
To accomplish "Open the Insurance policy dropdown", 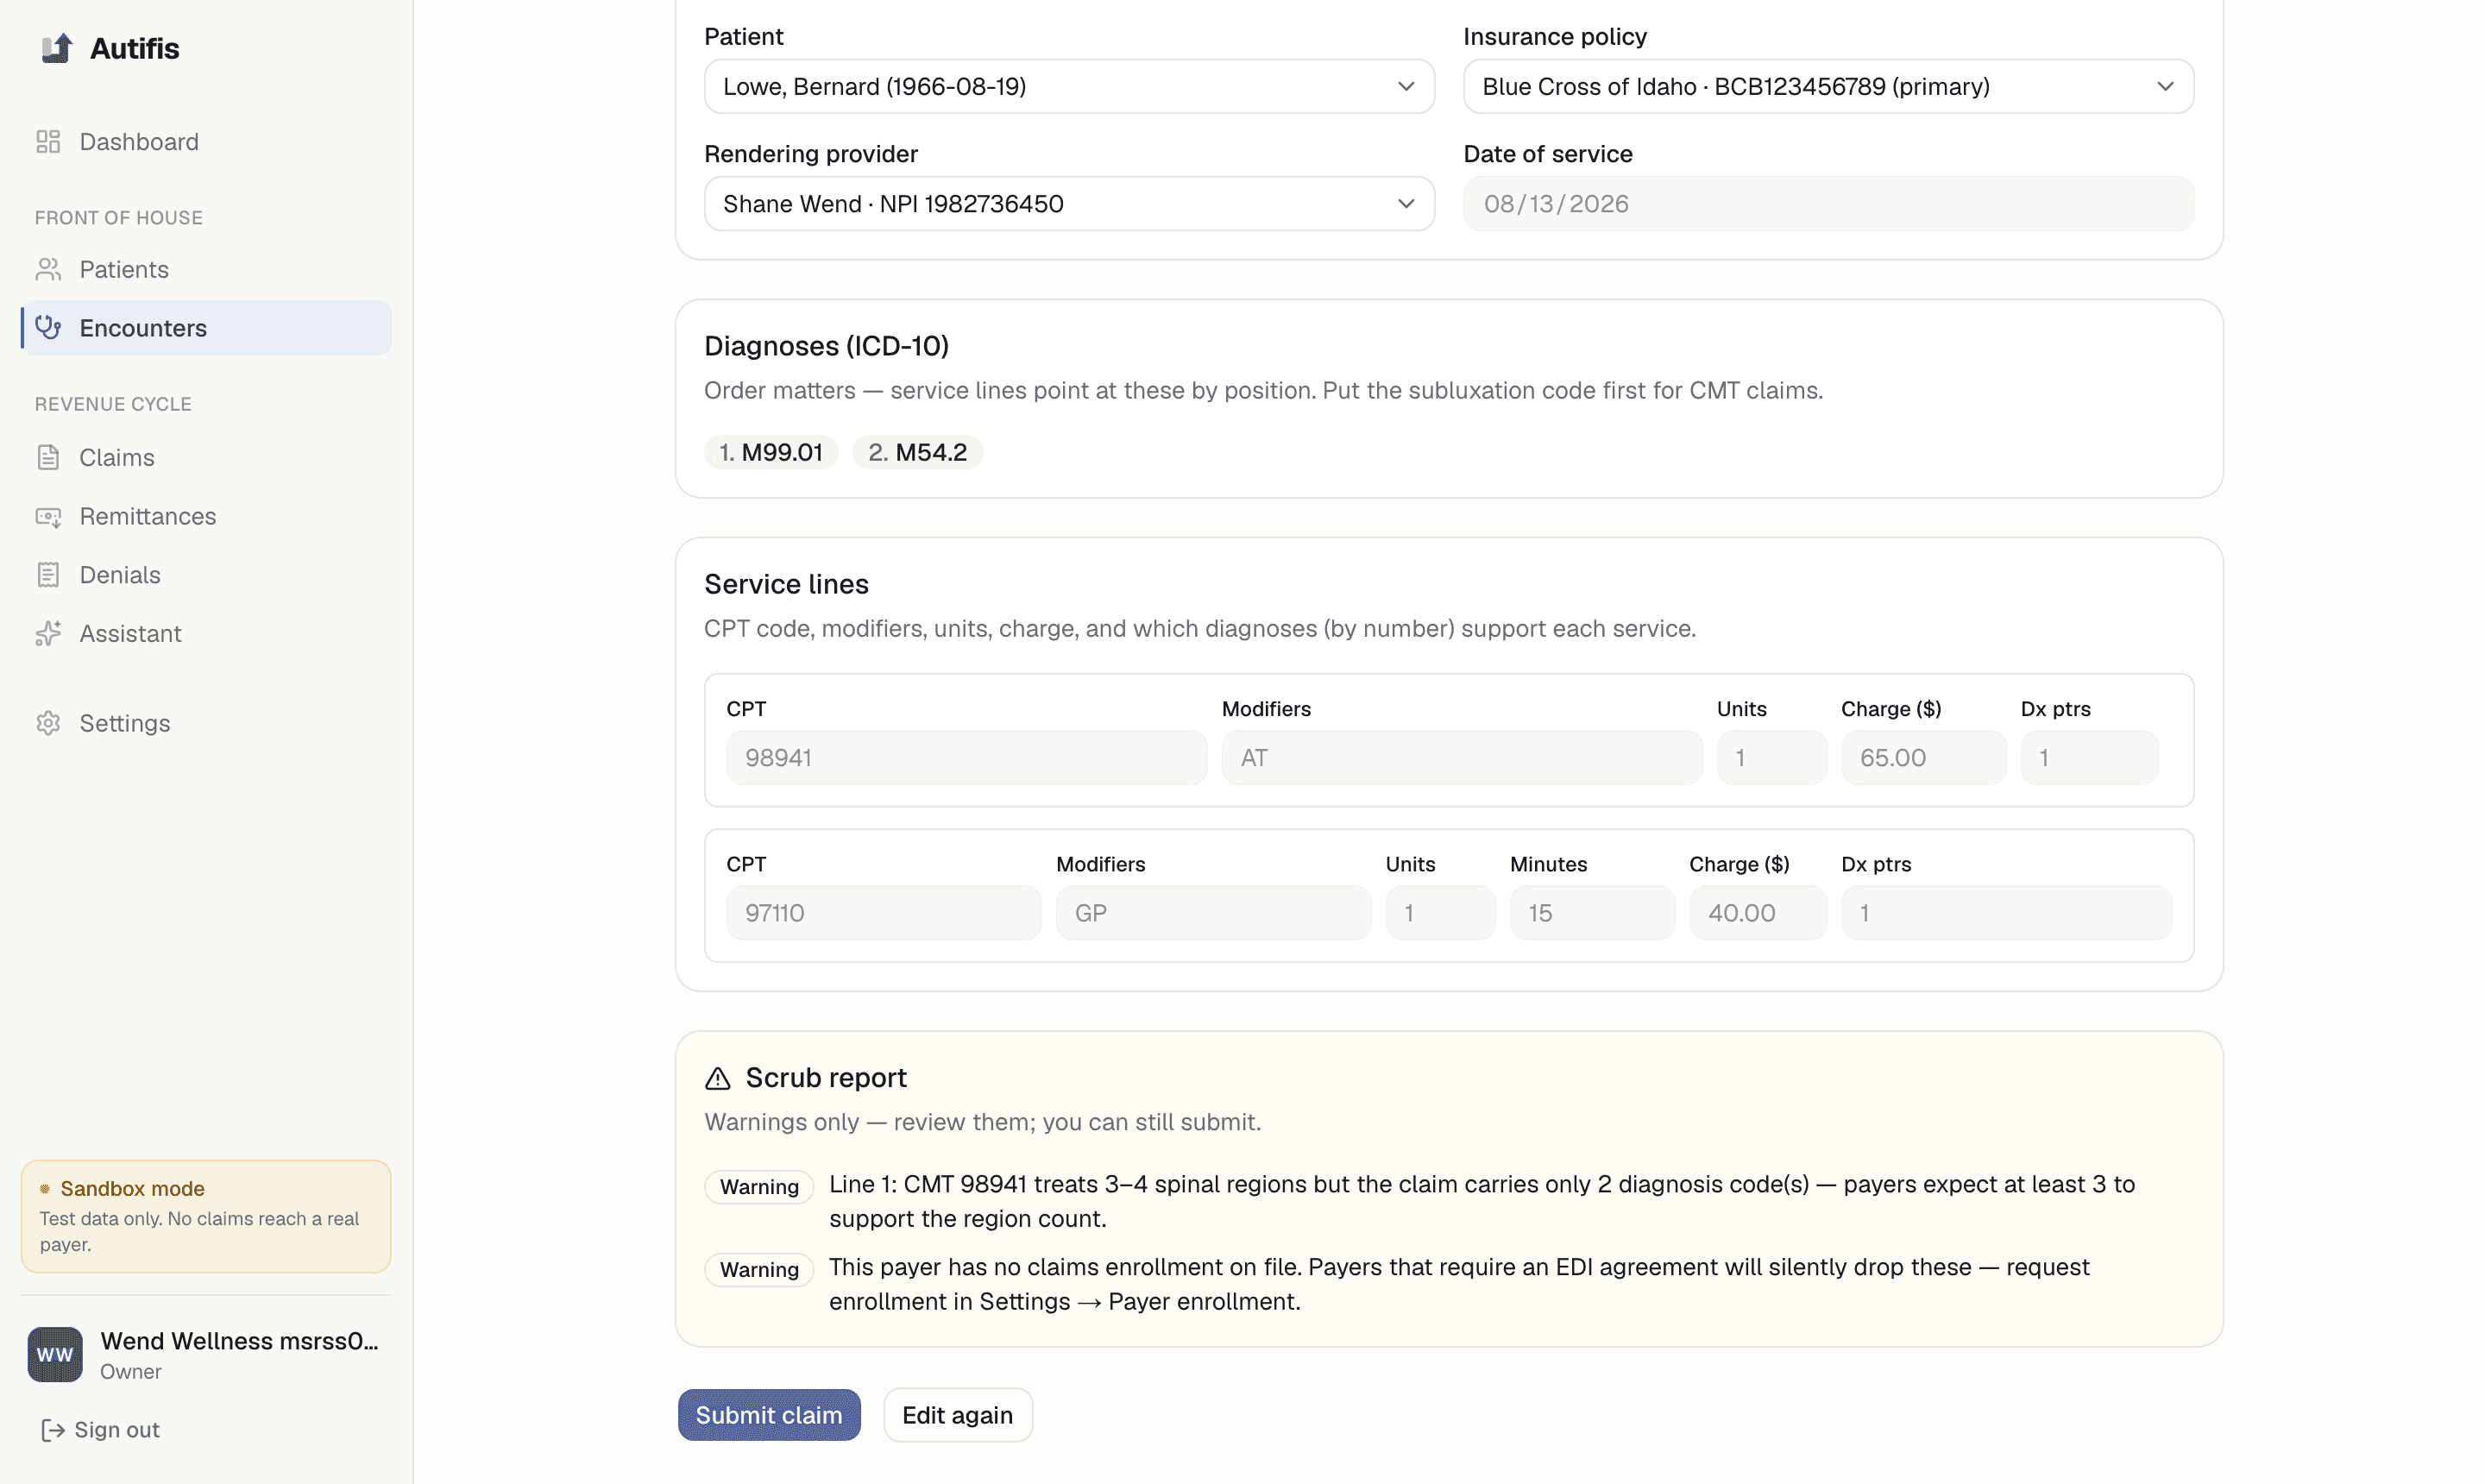I will tap(1828, 86).
